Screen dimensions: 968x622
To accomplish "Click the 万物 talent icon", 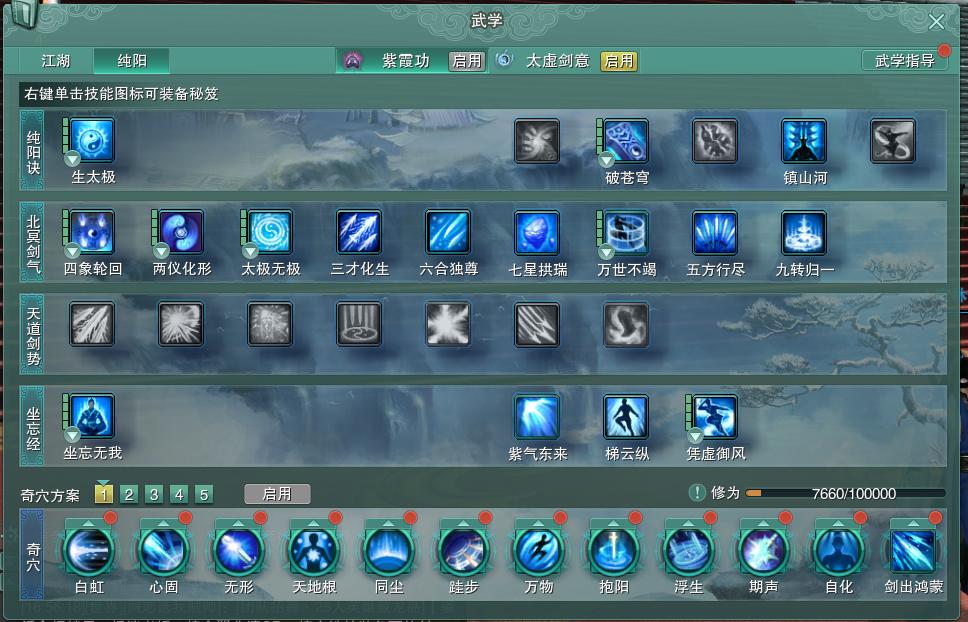I will (x=539, y=550).
